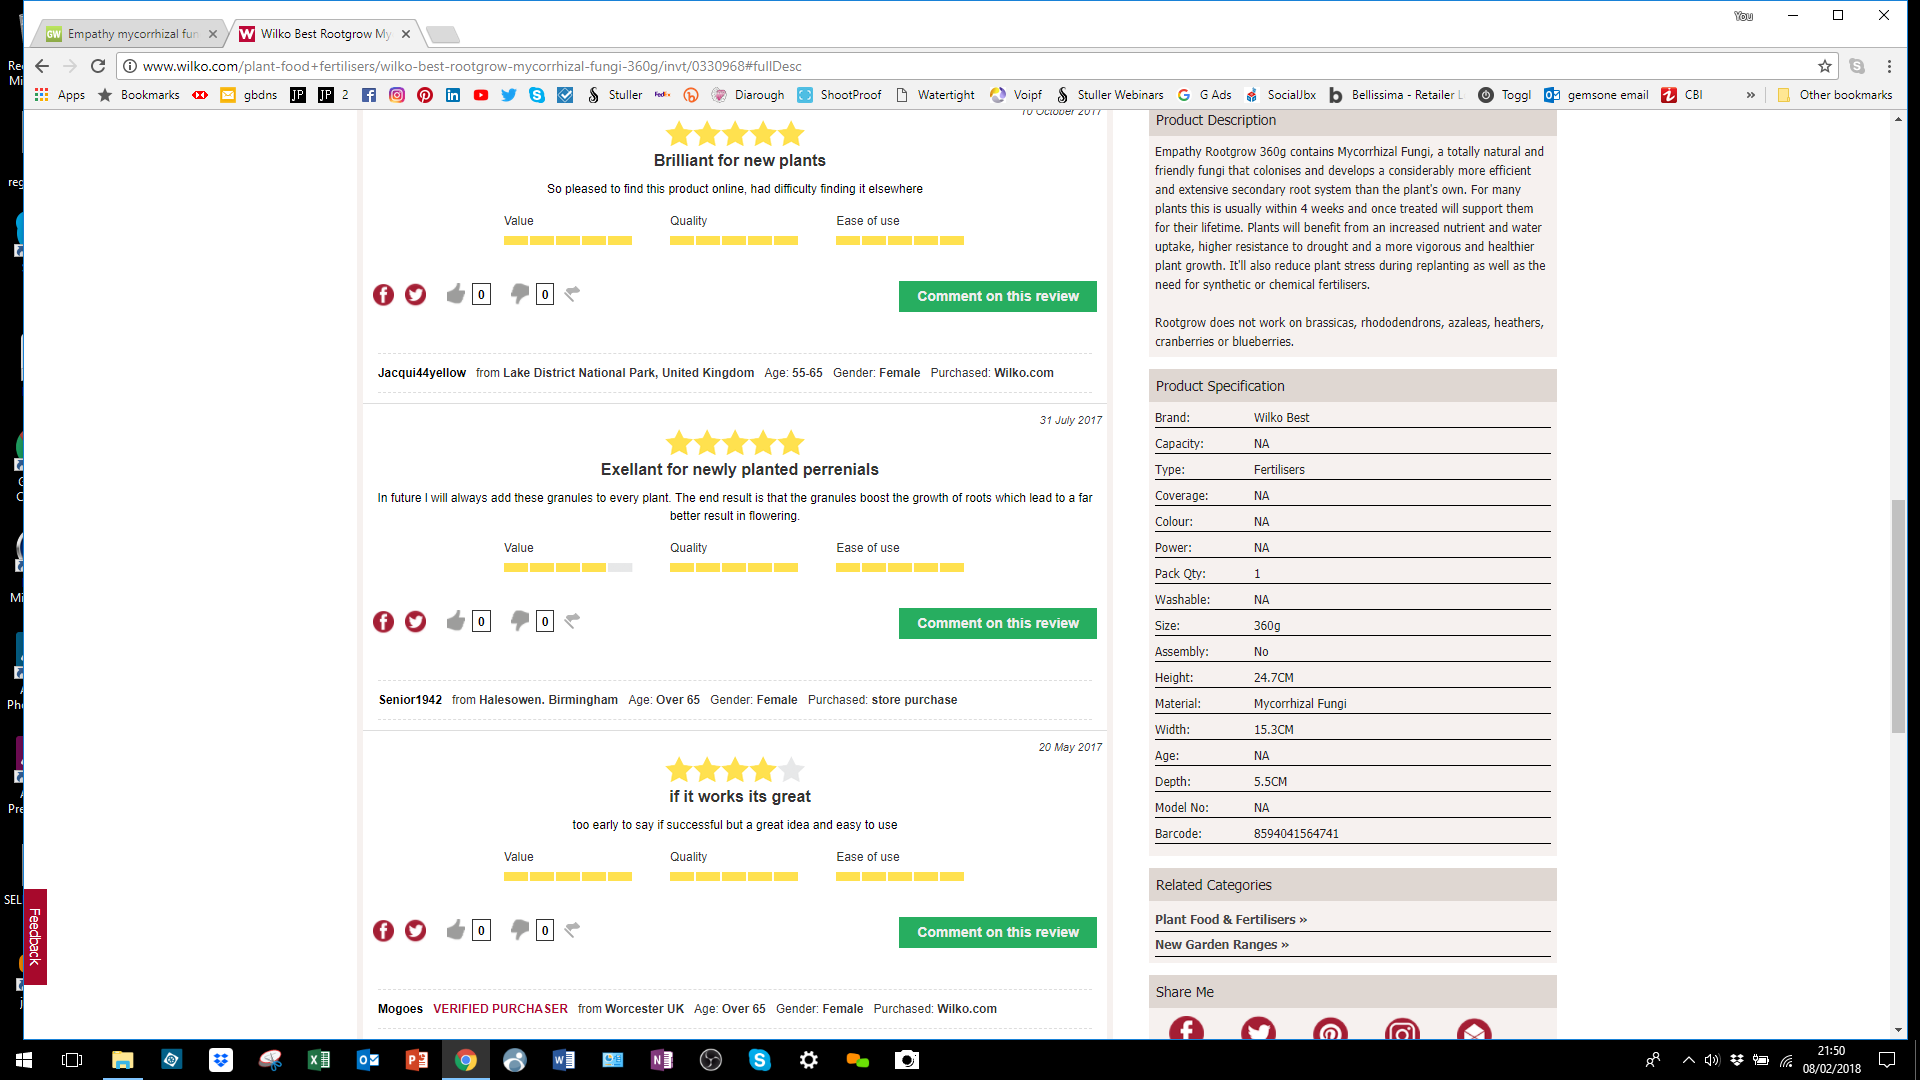This screenshot has height=1080, width=1920.
Task: Open Instagram bookmark icon in bookmarks bar
Action: click(x=397, y=95)
